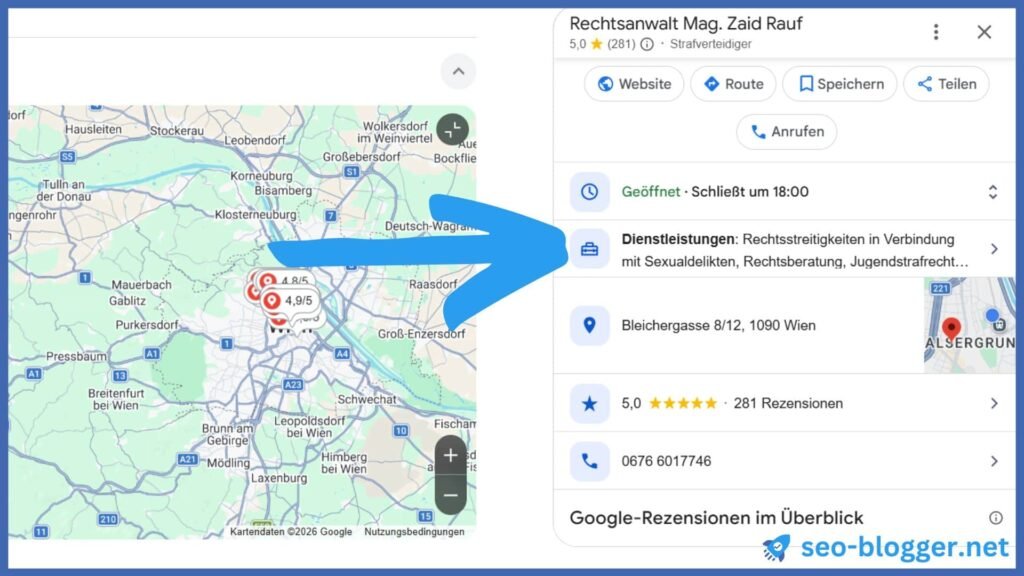Click the Stockerau map label
This screenshot has height=576, width=1024.
point(177,131)
